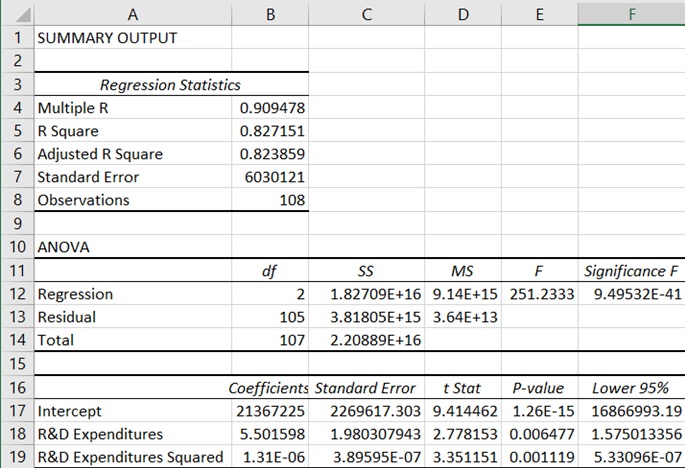Click the Regression Statistics heading cell
This screenshot has height=468, width=685.
[170, 85]
